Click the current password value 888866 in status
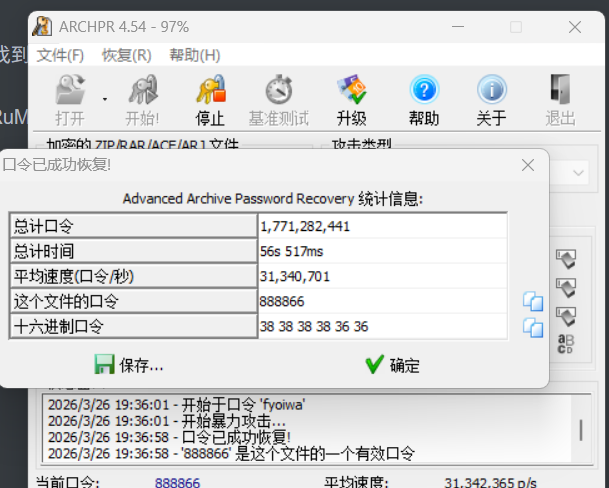This screenshot has height=488, width=609. click(x=177, y=483)
